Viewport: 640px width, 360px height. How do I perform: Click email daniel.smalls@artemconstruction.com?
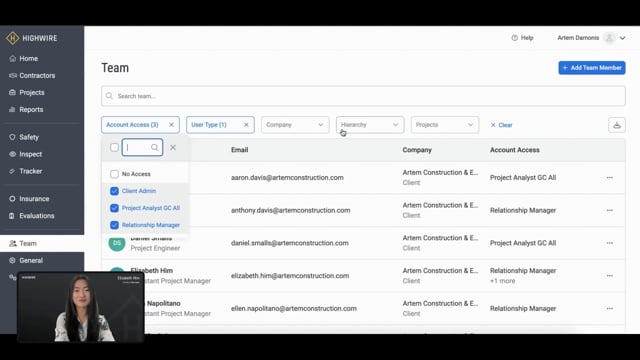tap(290, 243)
